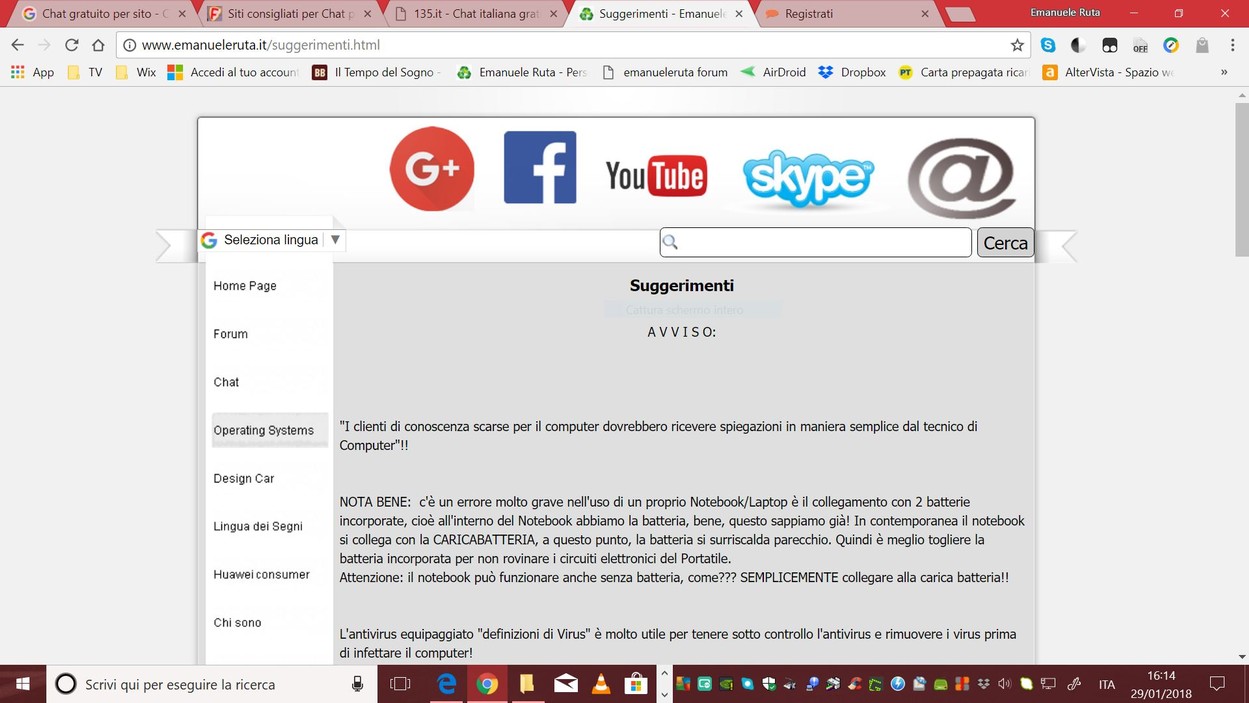Viewport: 1249px width, 703px height.
Task: Open the Windows Start menu
Action: click(x=22, y=684)
